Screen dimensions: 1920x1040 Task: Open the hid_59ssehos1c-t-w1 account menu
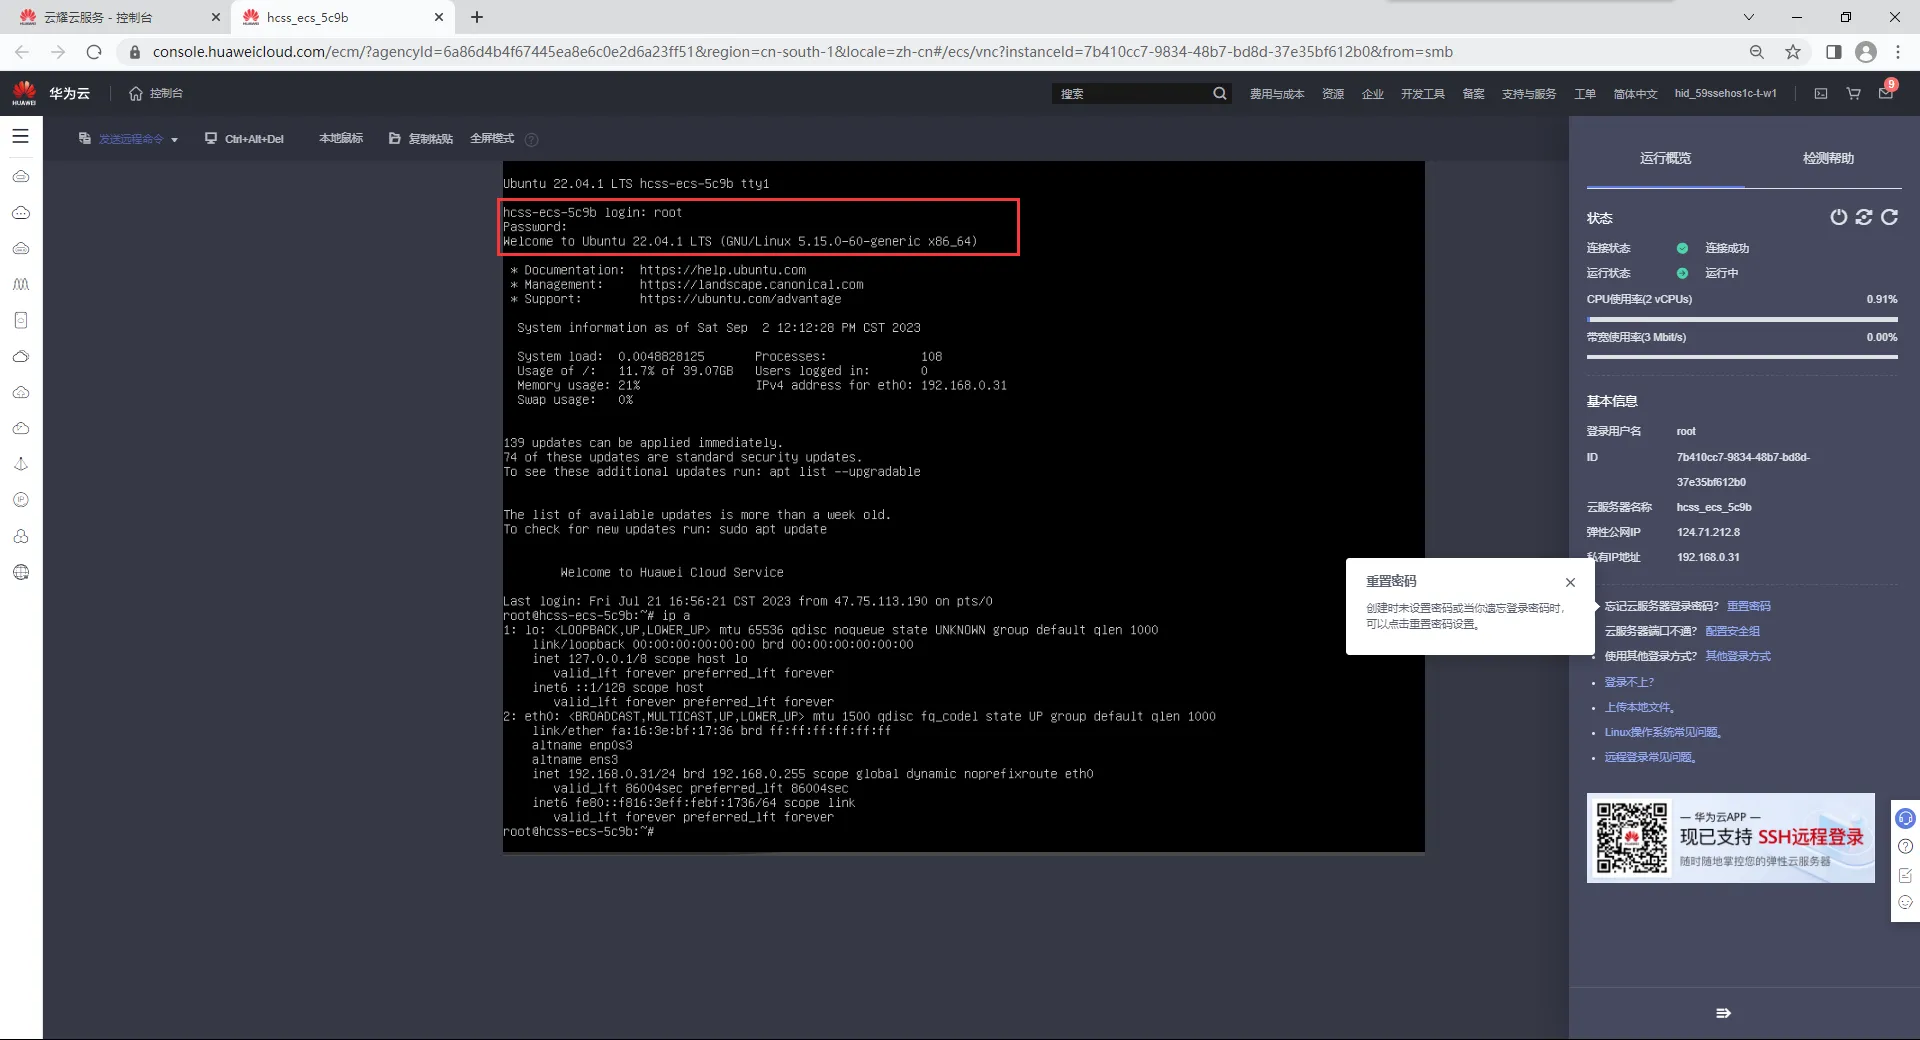coord(1726,94)
